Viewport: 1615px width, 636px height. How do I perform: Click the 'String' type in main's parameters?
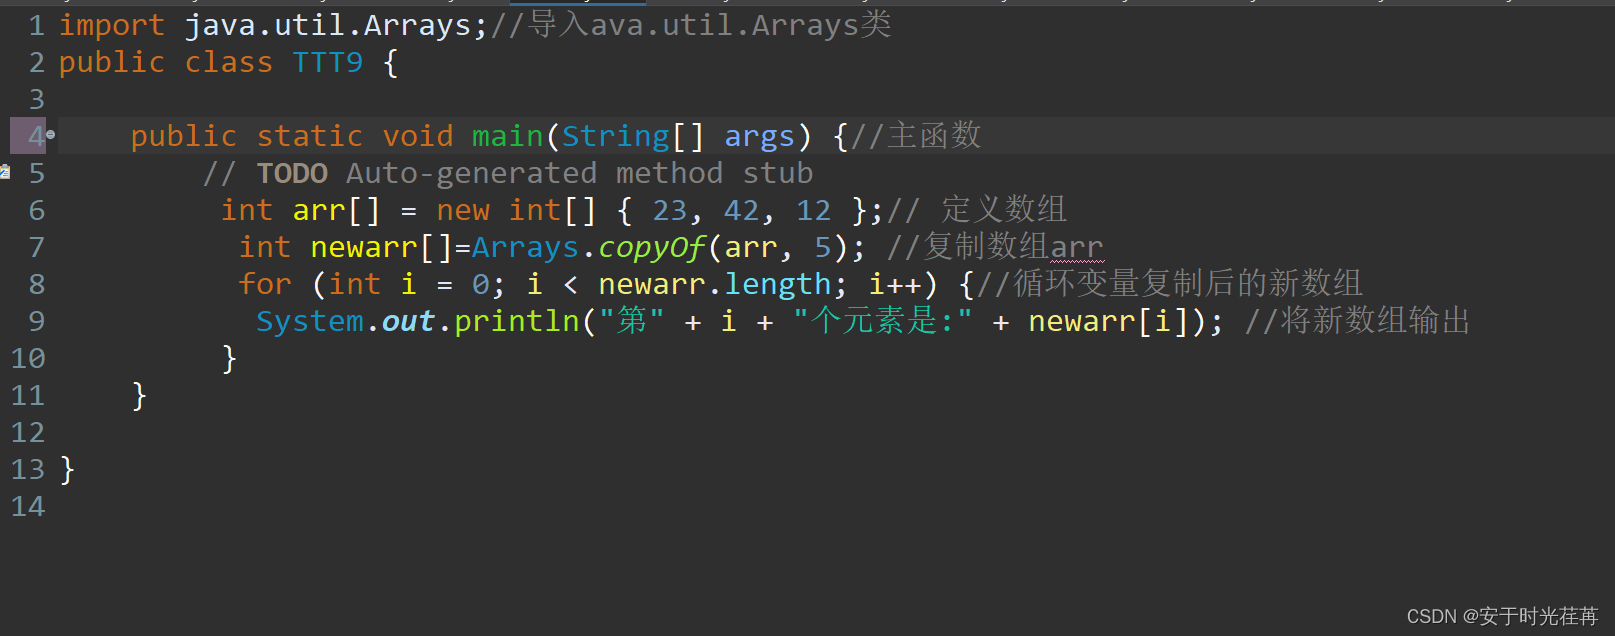pyautogui.click(x=615, y=136)
